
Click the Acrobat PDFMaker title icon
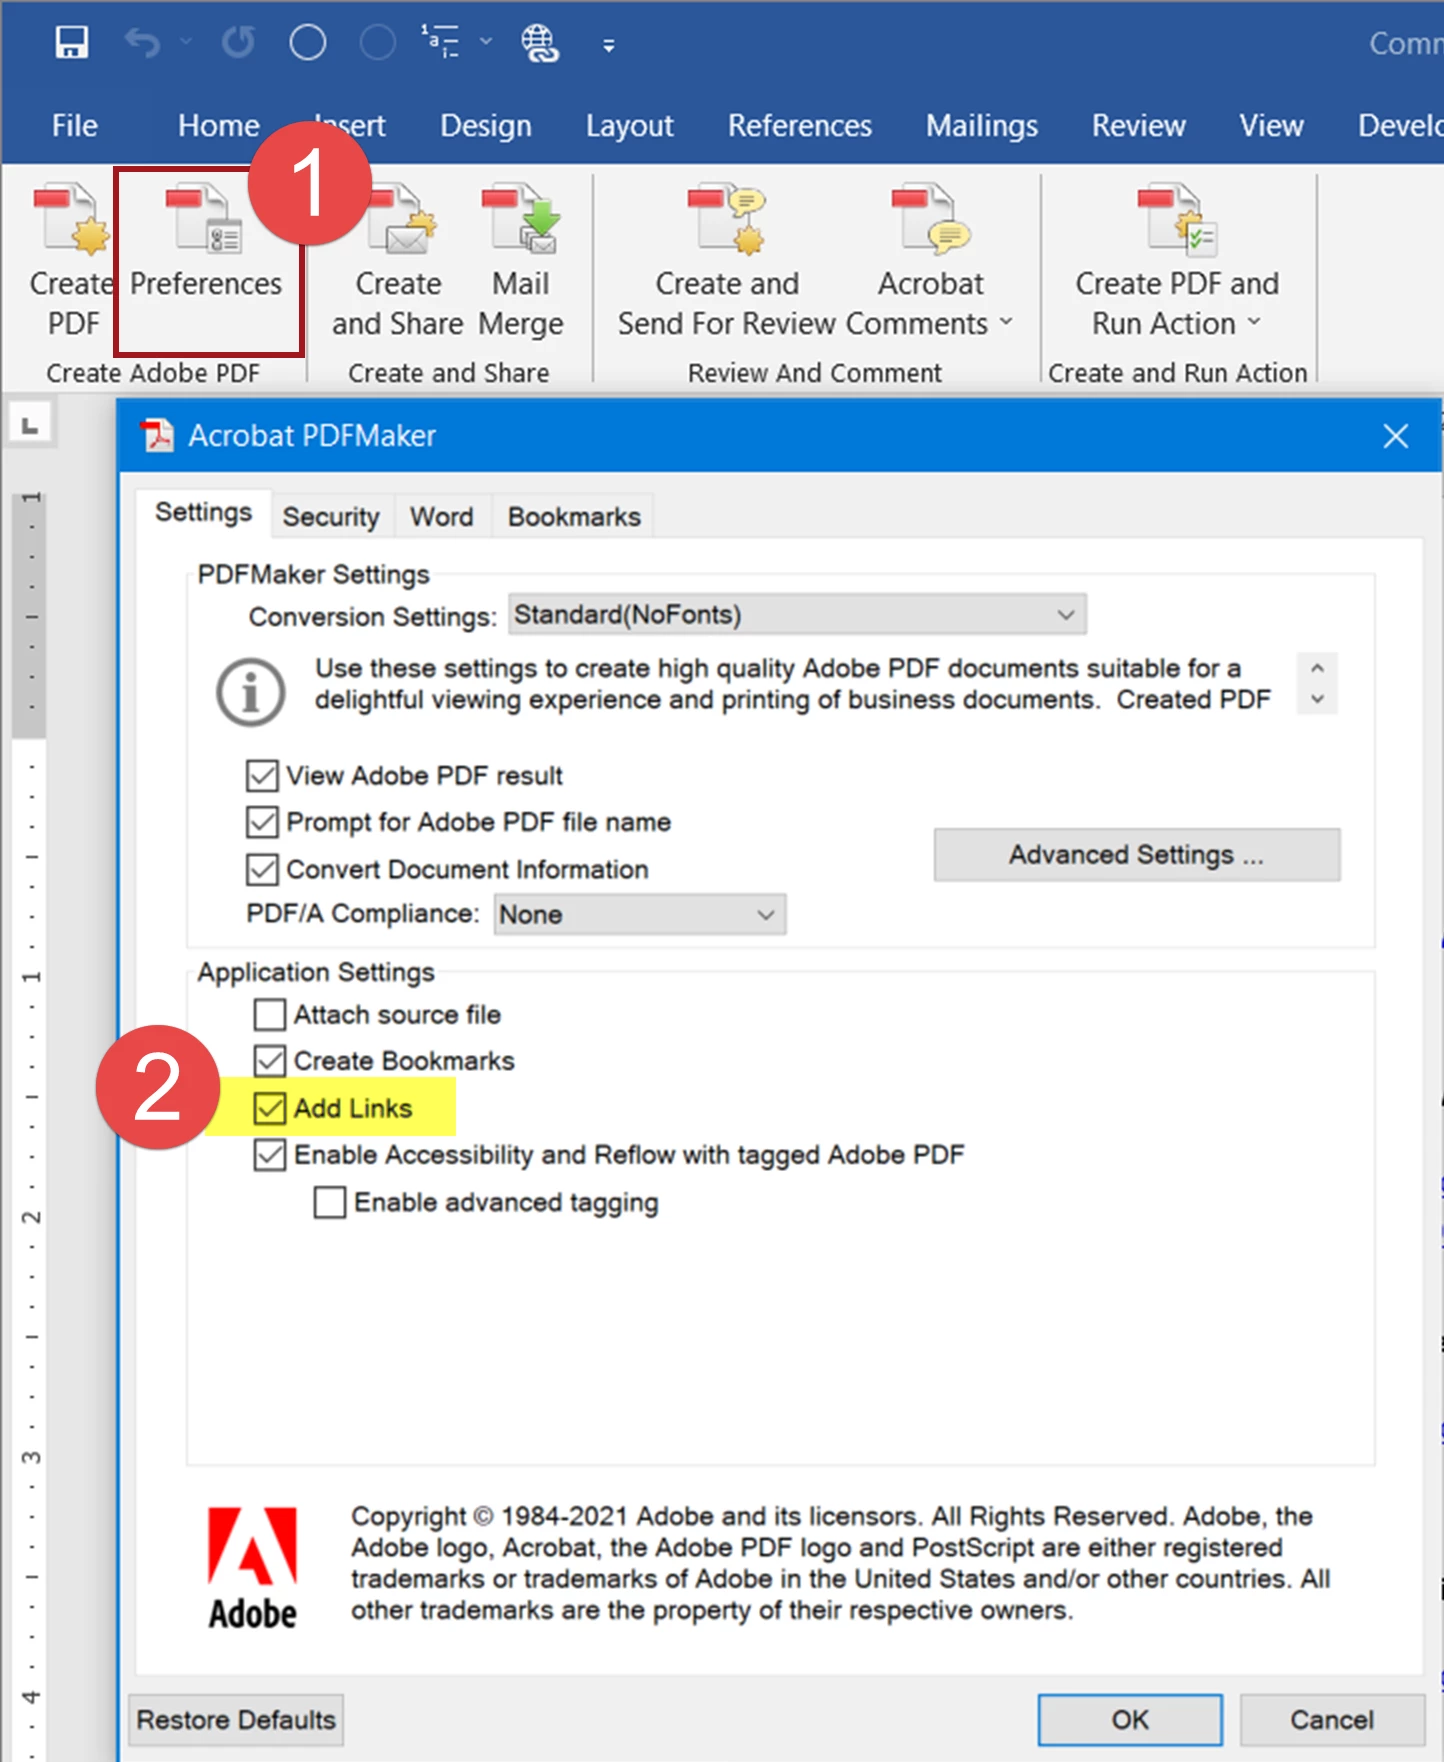157,436
